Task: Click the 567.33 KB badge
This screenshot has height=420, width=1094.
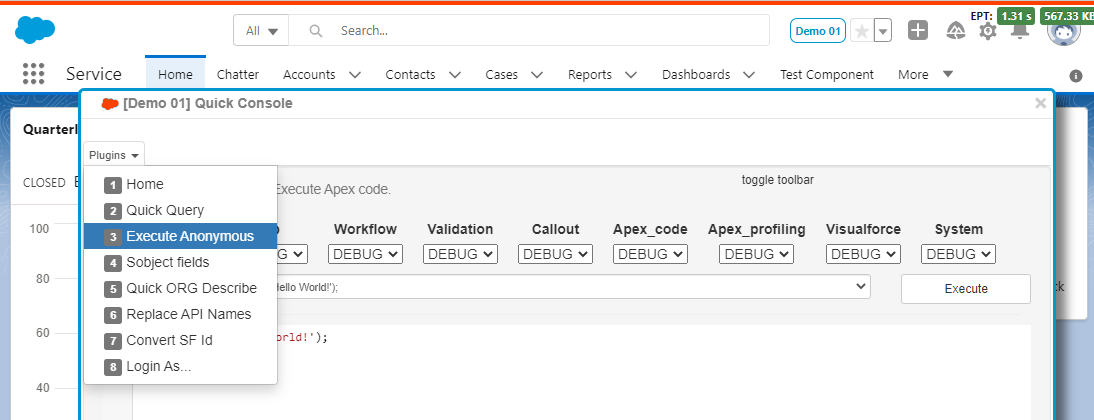Action: click(1067, 16)
